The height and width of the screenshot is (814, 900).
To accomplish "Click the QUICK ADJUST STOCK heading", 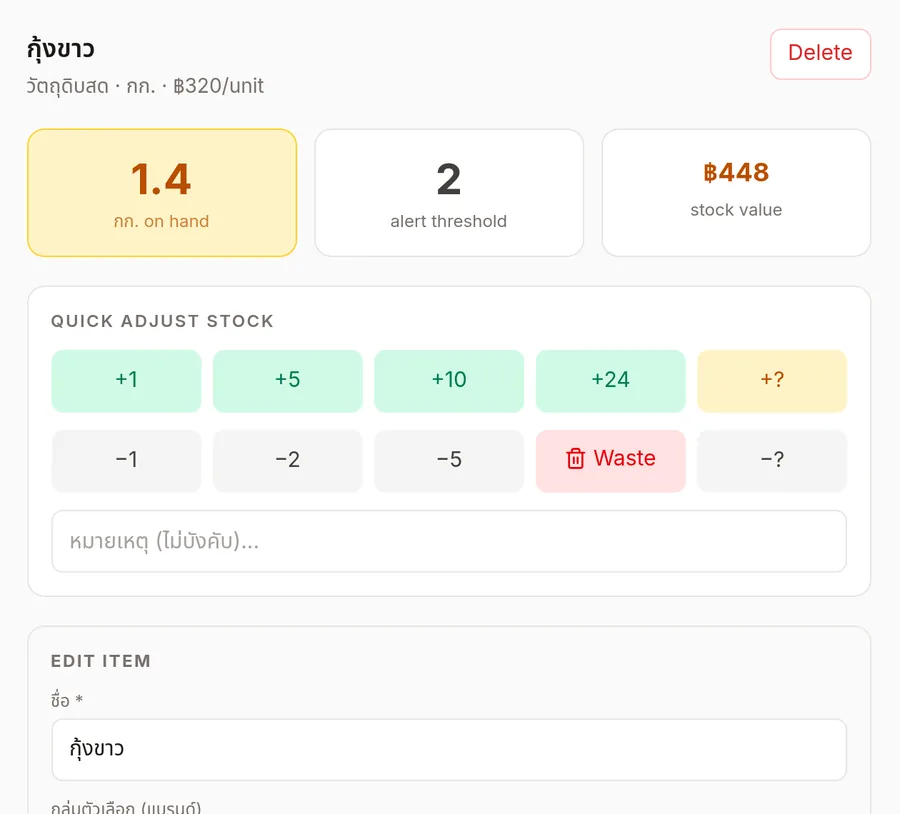I will [x=162, y=321].
